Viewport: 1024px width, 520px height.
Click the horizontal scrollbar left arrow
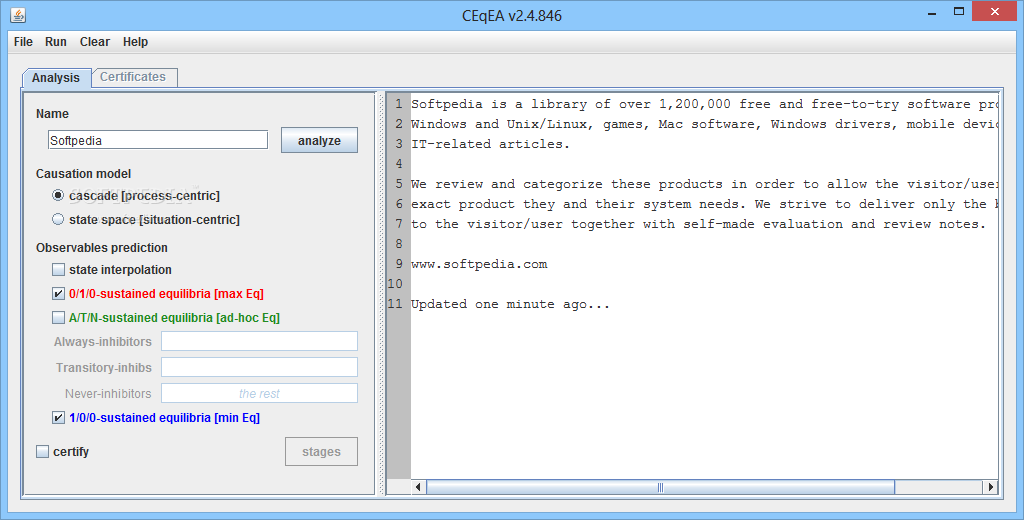[418, 487]
